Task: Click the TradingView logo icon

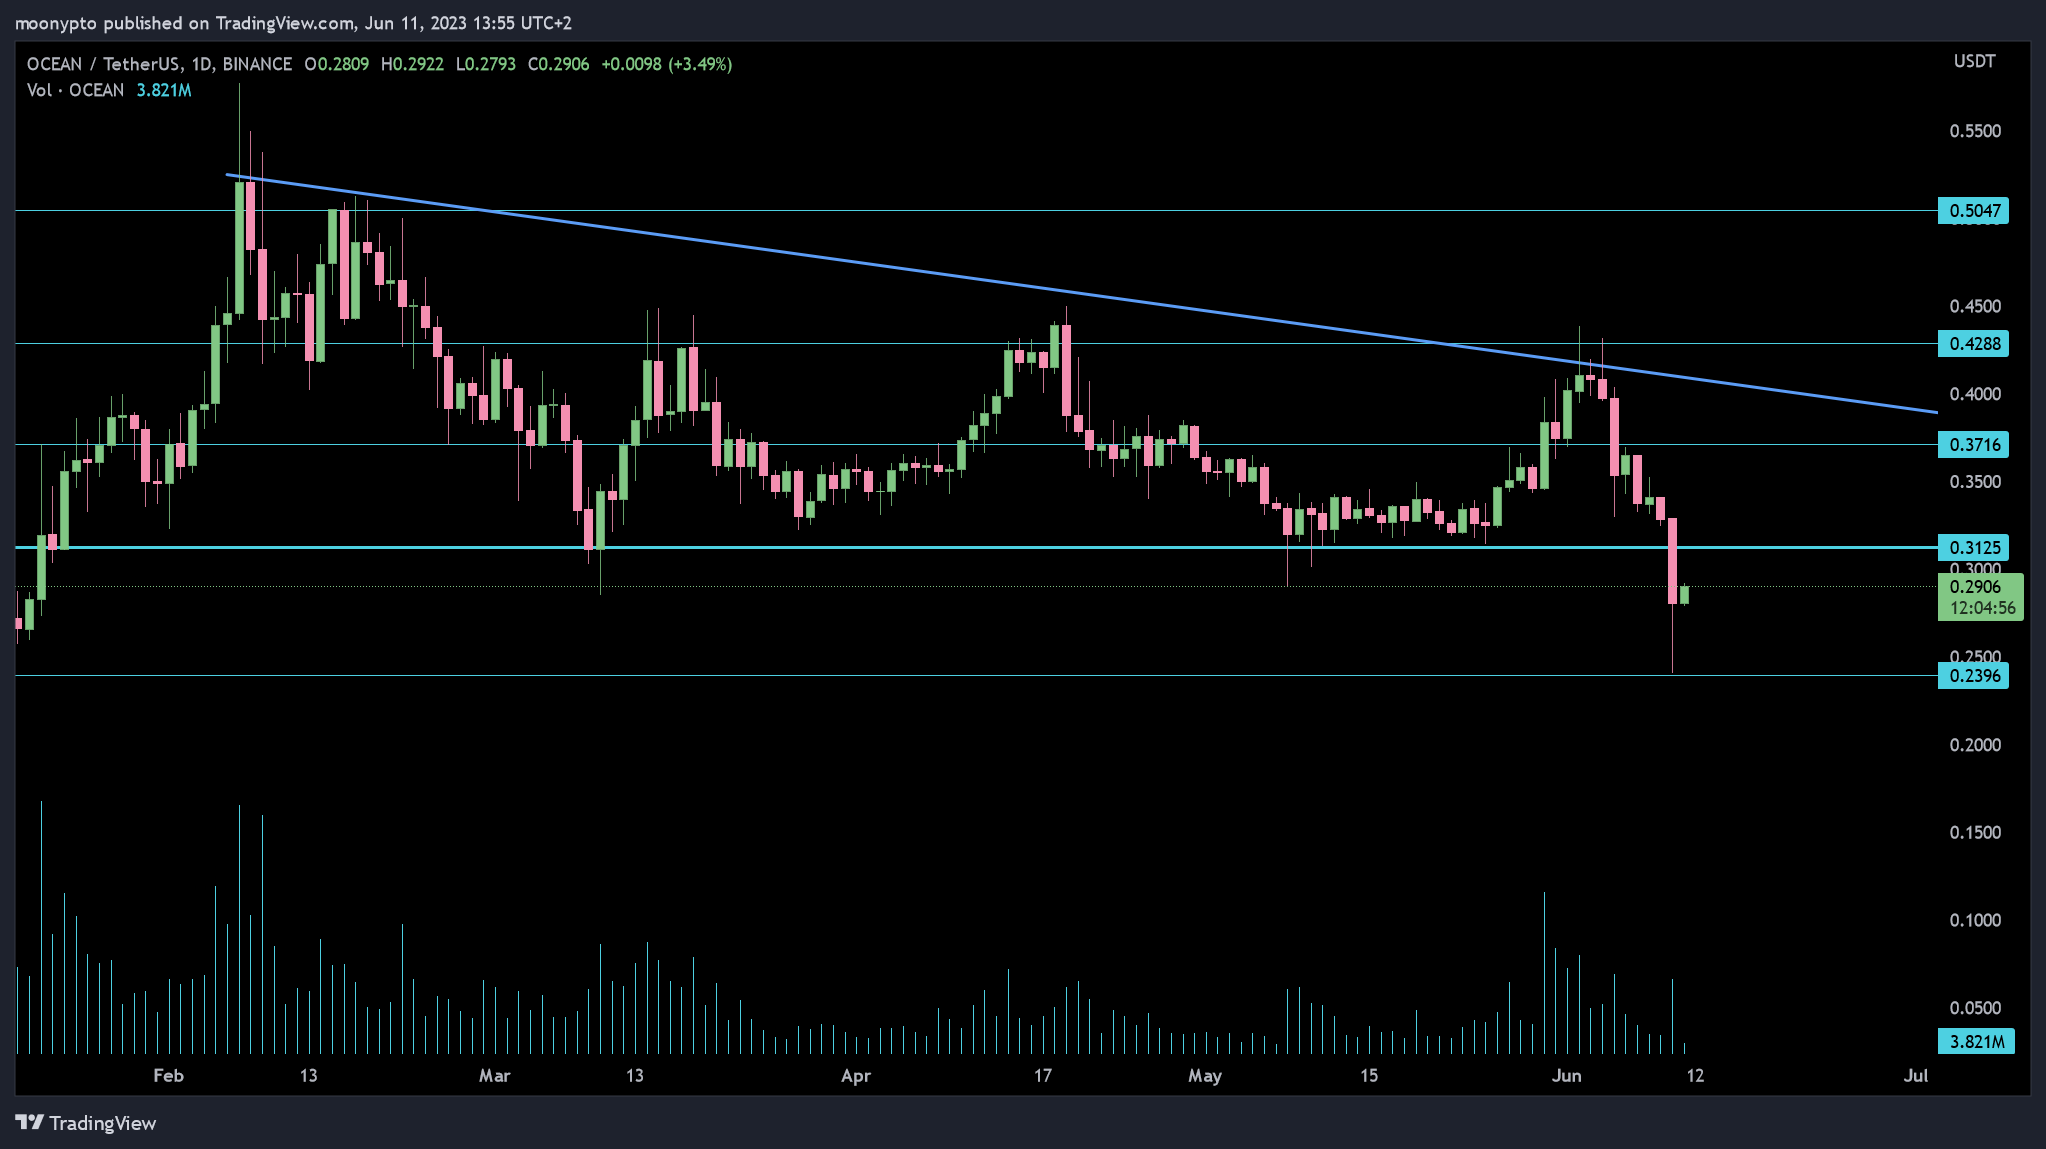Action: tap(29, 1123)
